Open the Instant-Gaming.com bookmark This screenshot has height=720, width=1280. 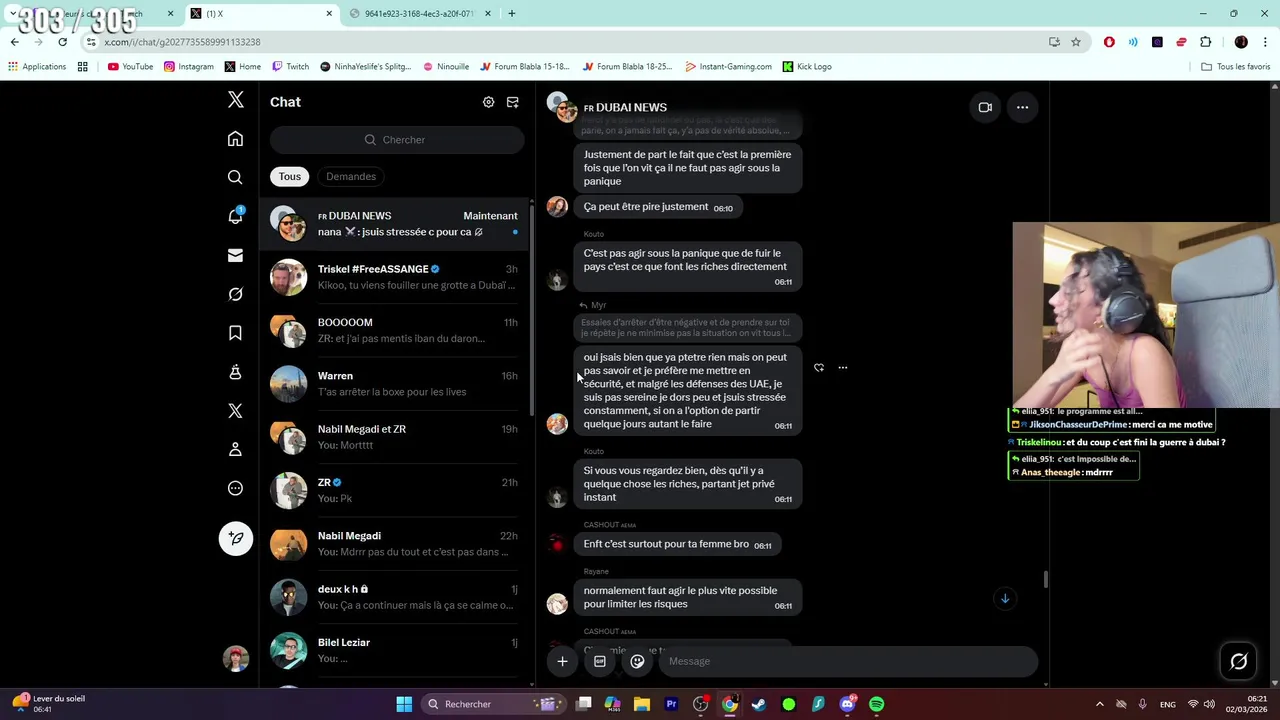(729, 67)
